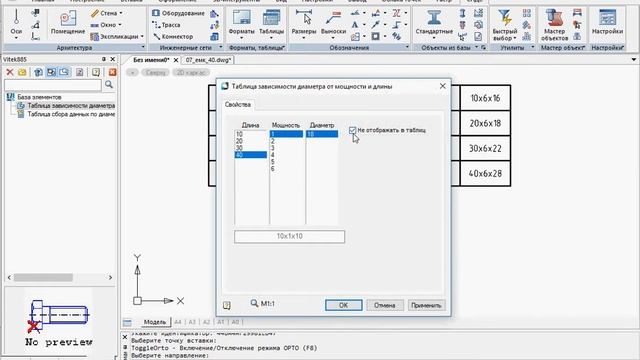Open the Объекты из базы panel dropdown
Viewport: 640px width, 360px height.
coord(476,48)
